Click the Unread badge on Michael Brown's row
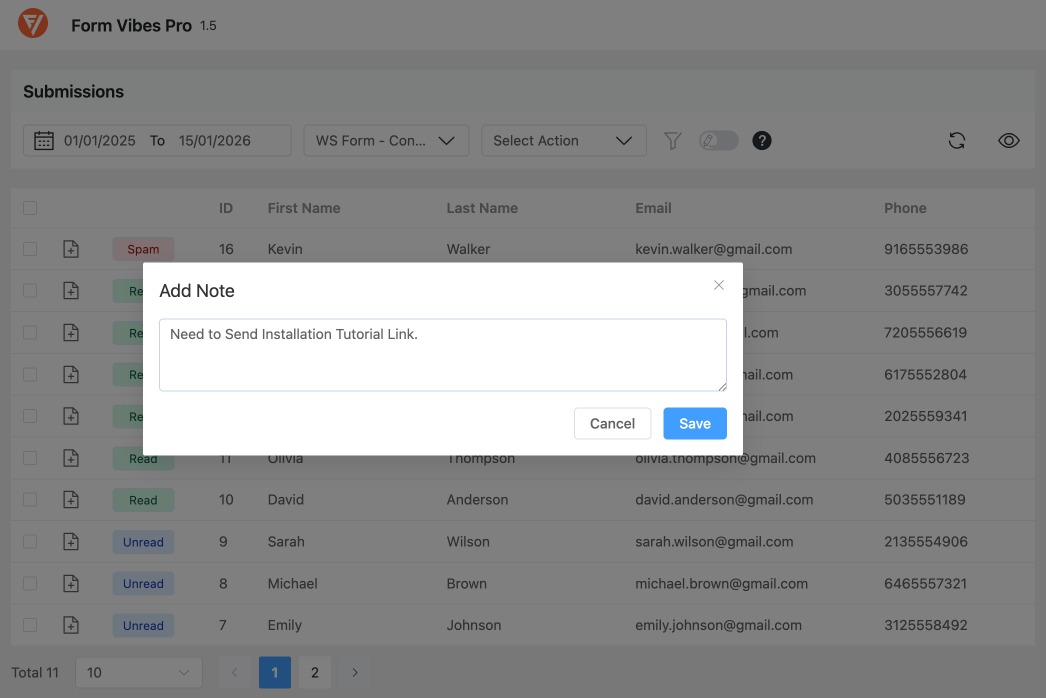Image resolution: width=1046 pixels, height=698 pixels. coord(143,583)
